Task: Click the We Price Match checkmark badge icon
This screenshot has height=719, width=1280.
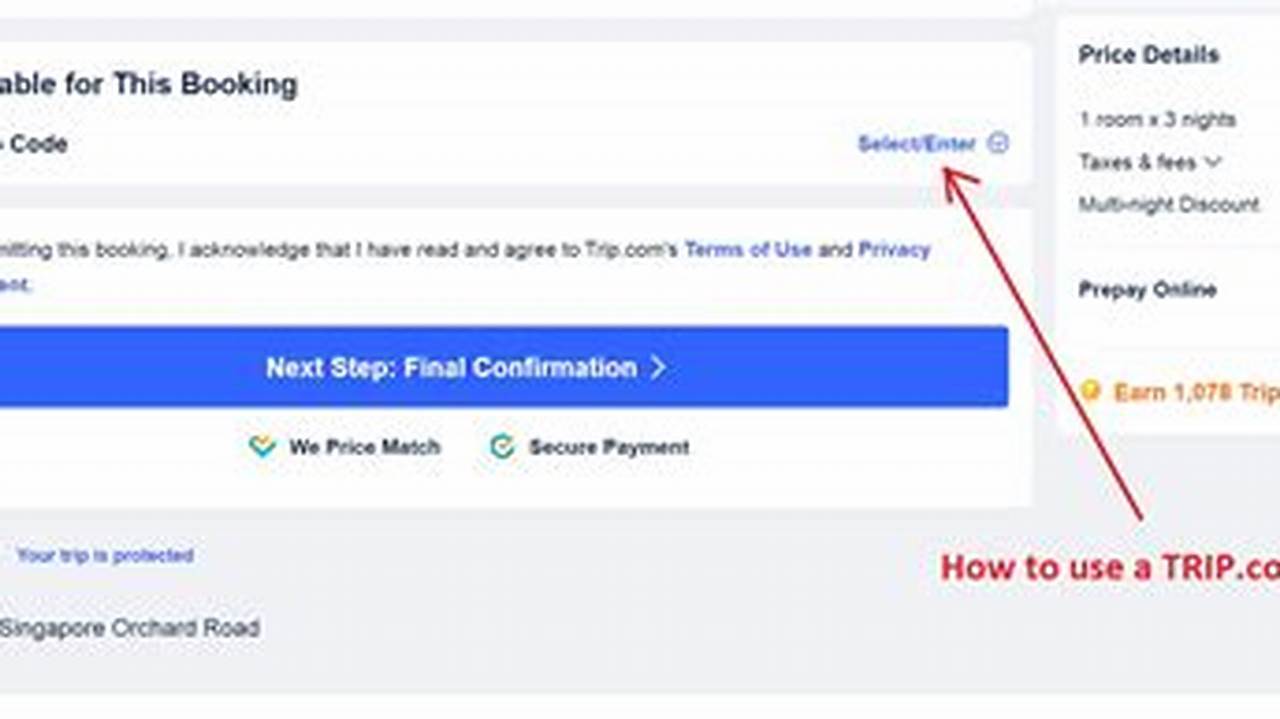Action: tap(262, 447)
